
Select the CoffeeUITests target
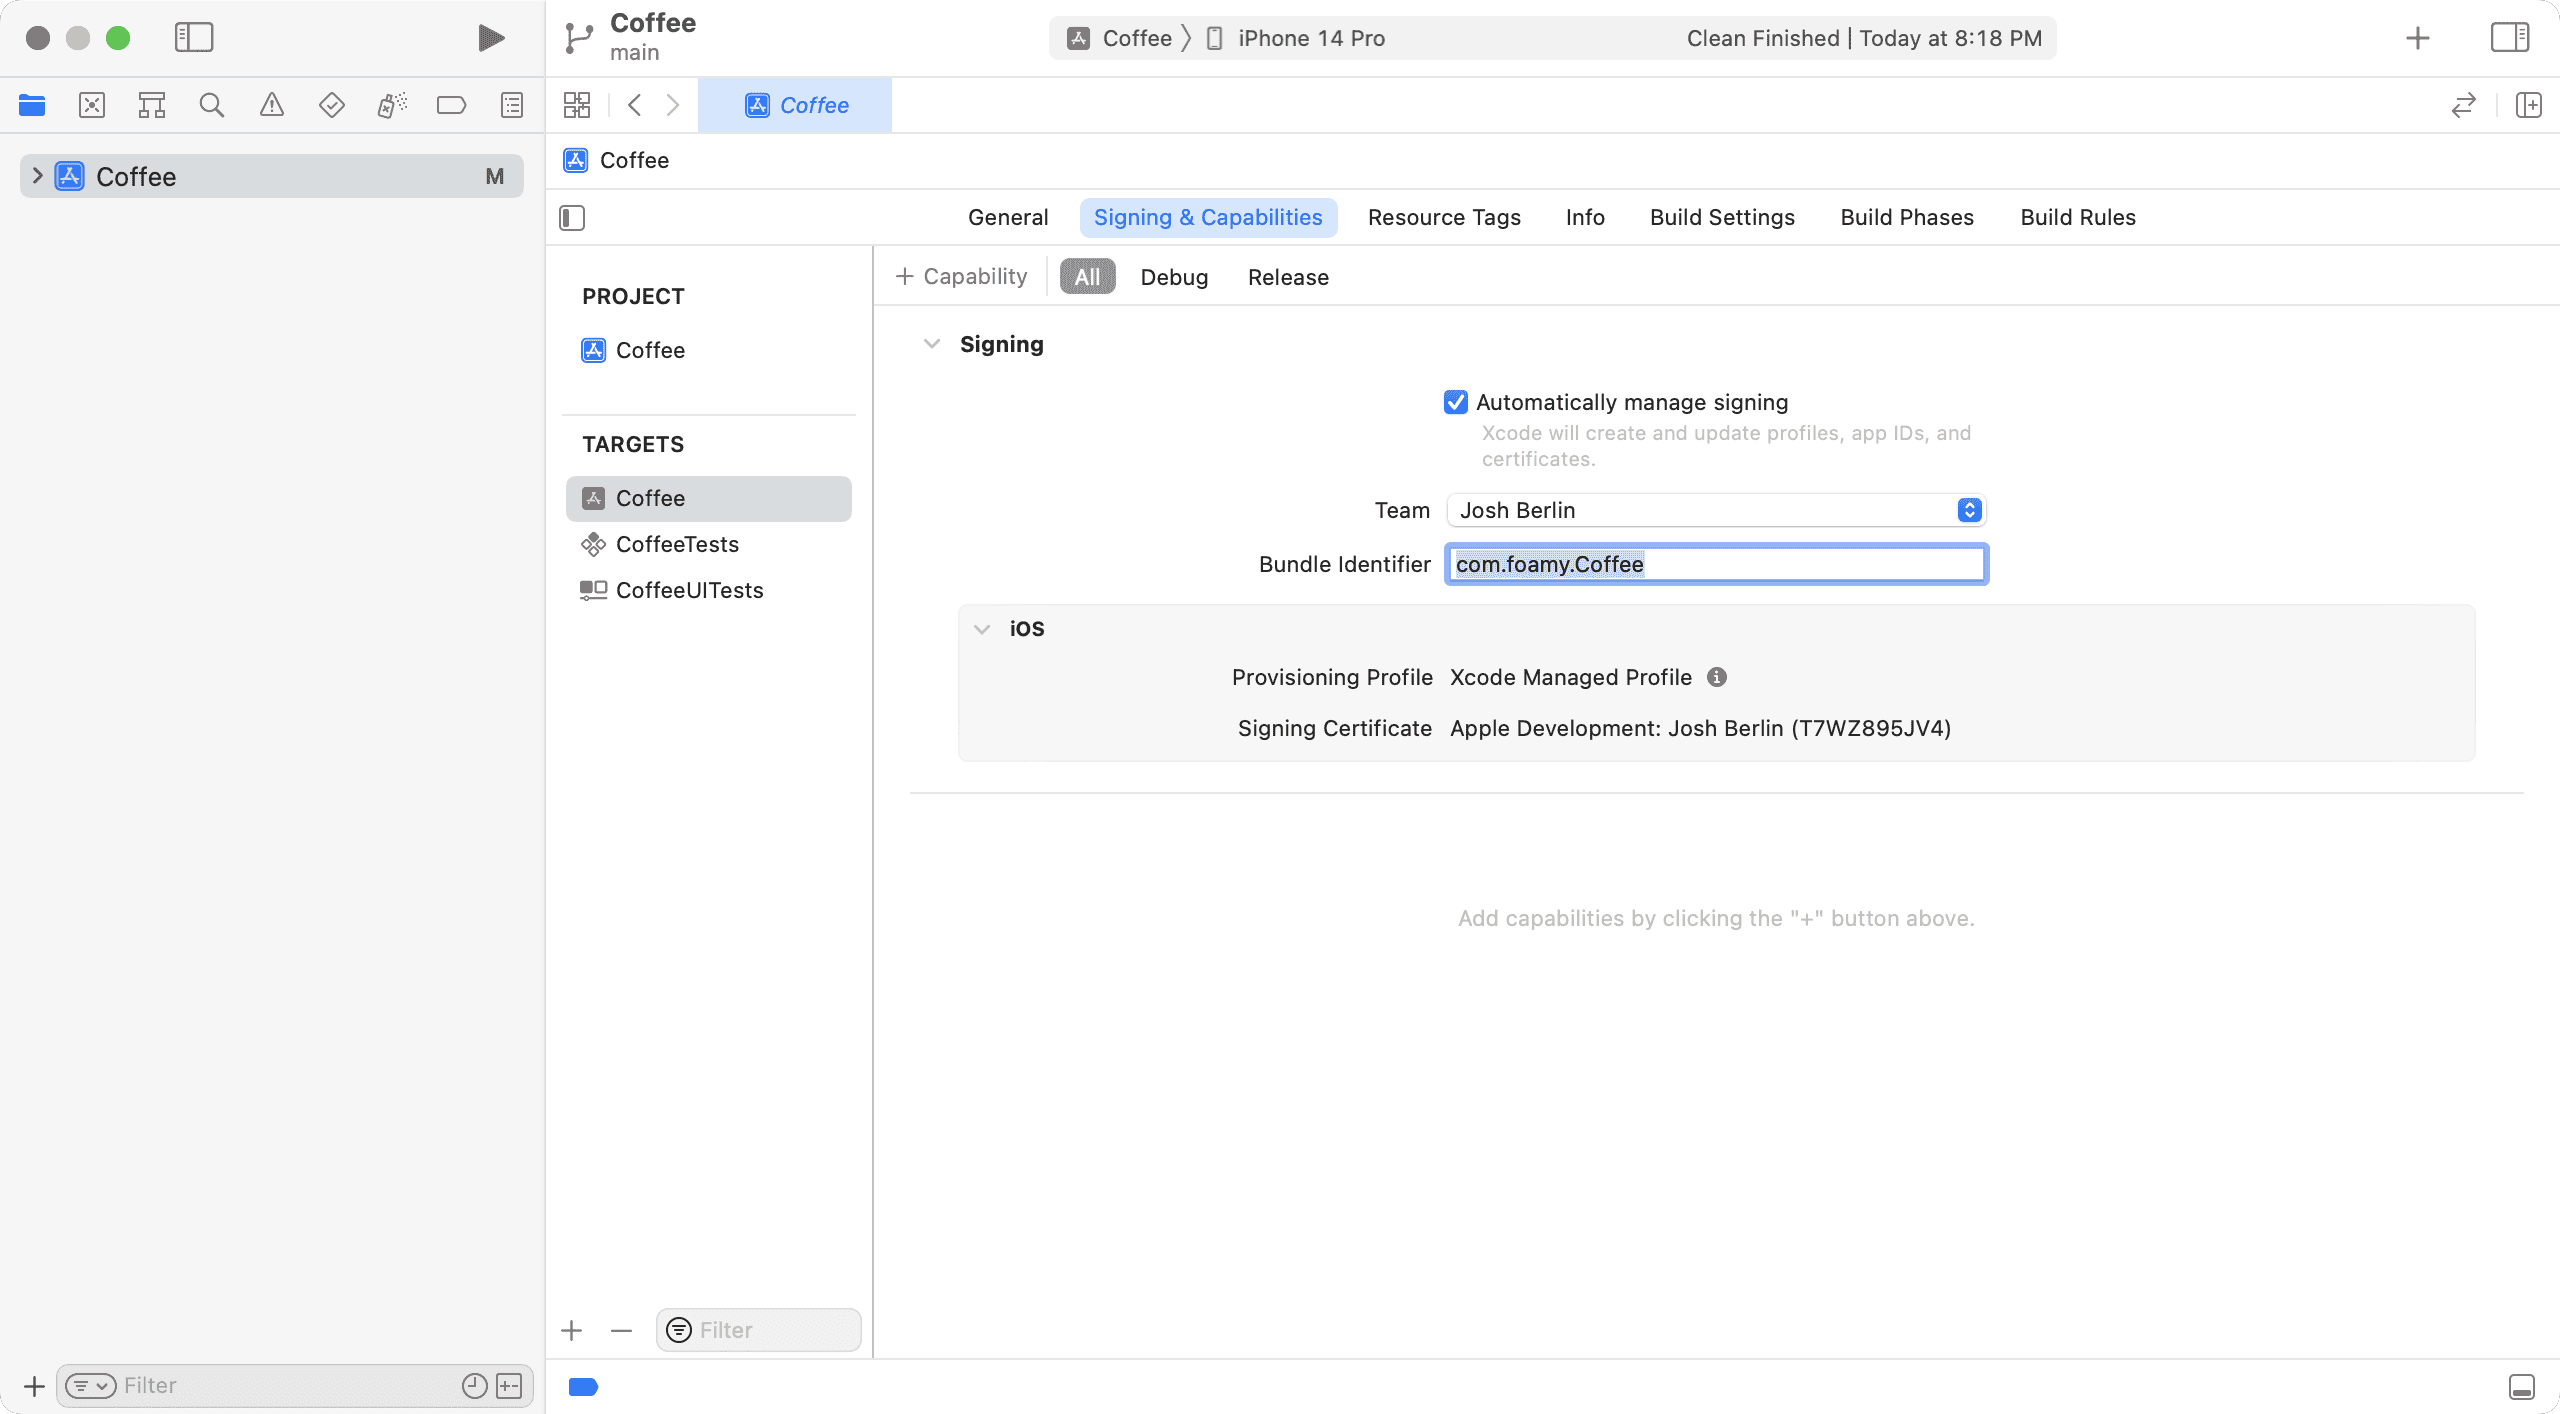[688, 590]
